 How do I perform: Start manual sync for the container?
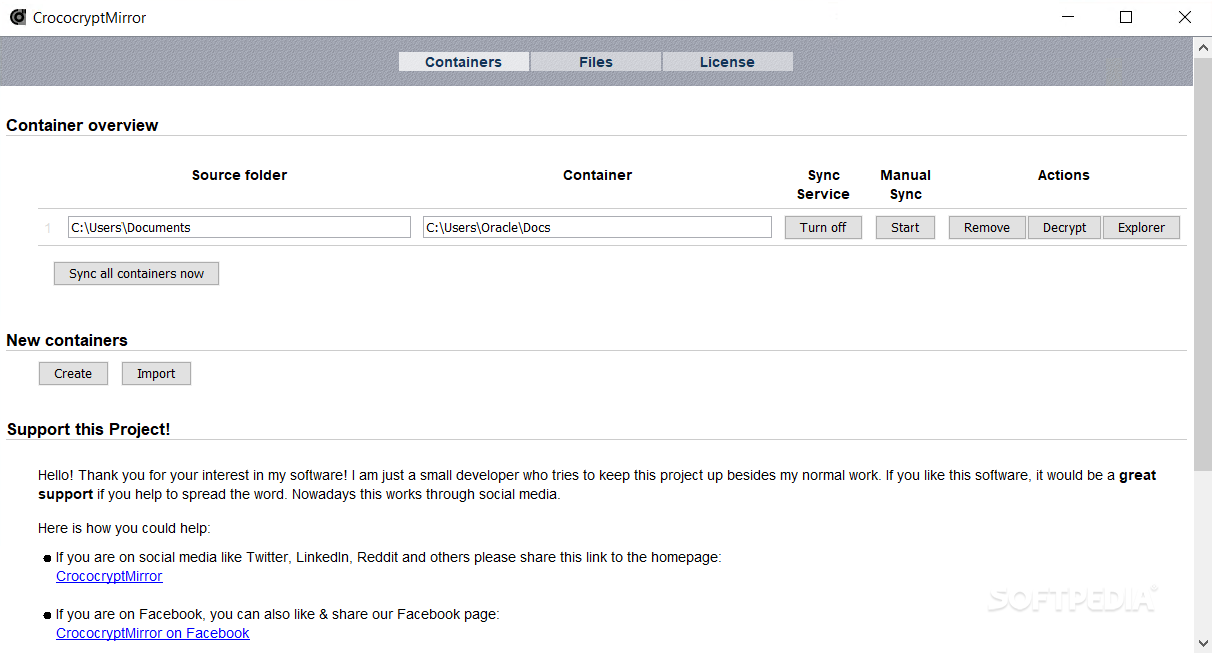[x=905, y=227]
